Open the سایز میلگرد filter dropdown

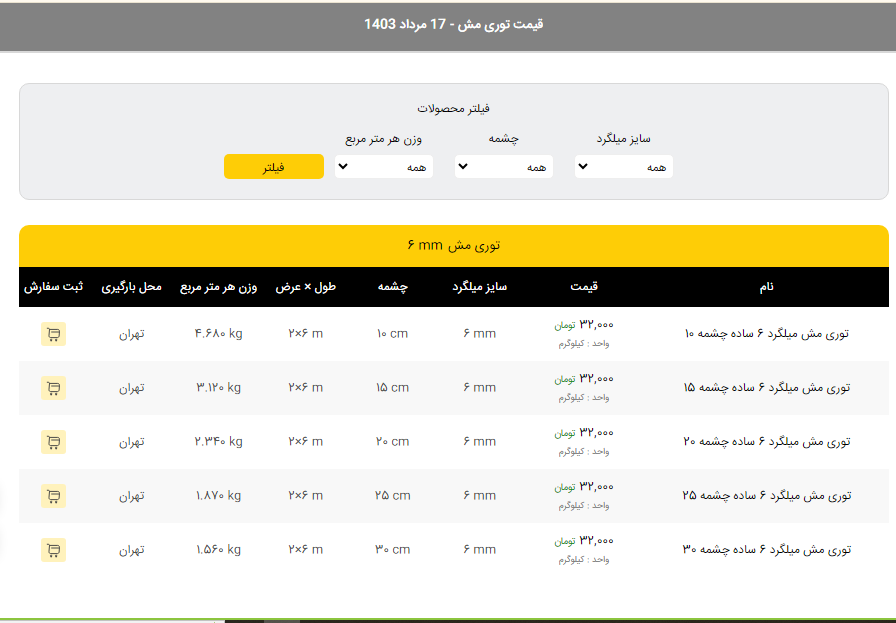coord(623,167)
